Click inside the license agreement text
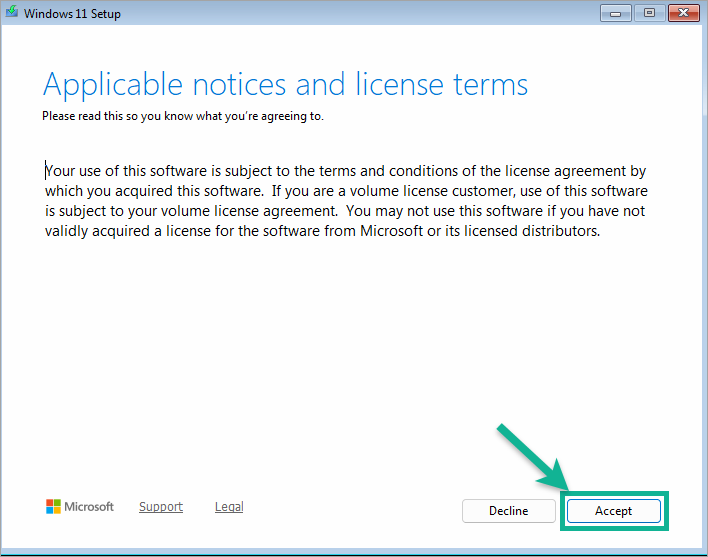708x557 pixels. click(x=346, y=201)
